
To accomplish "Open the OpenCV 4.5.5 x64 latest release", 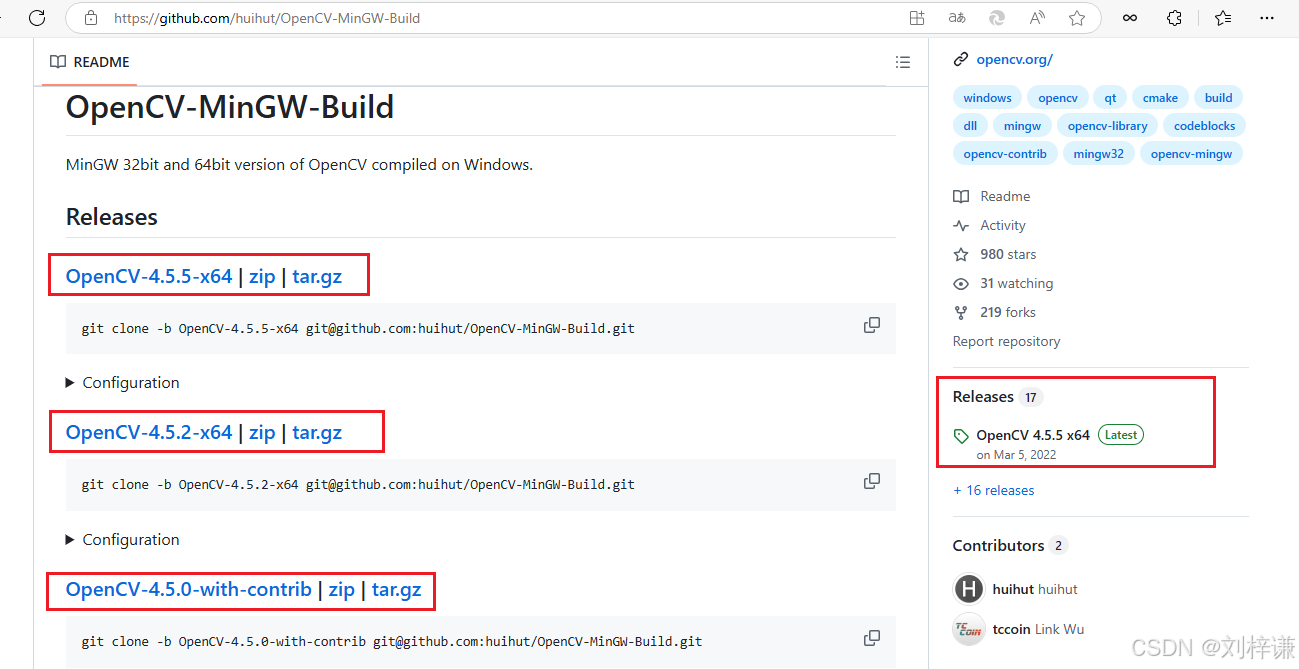I will (1033, 435).
